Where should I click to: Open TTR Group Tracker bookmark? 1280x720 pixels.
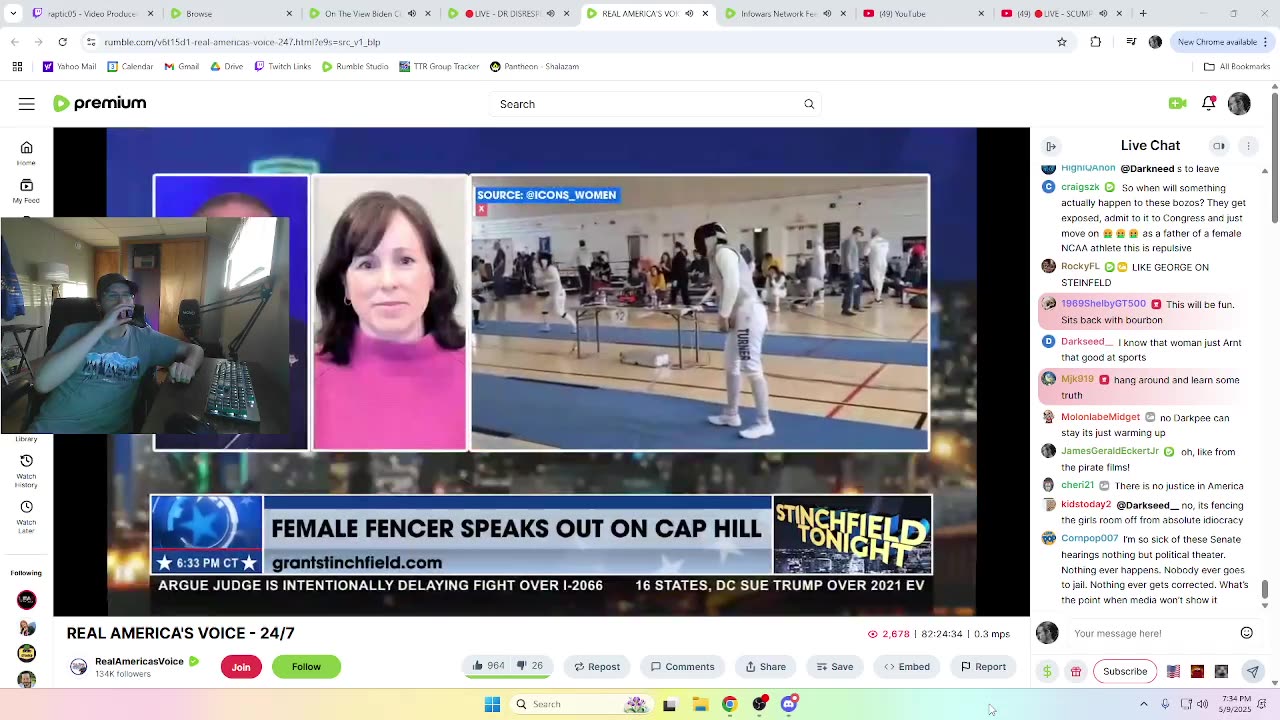point(438,67)
